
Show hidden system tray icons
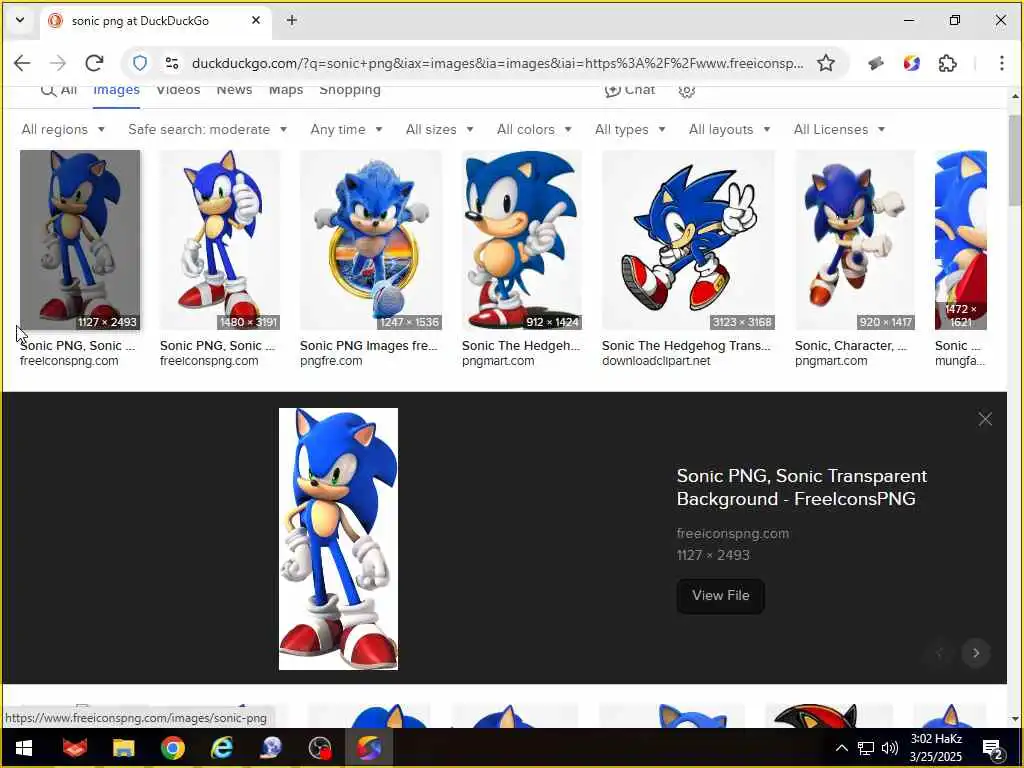pyautogui.click(x=841, y=748)
